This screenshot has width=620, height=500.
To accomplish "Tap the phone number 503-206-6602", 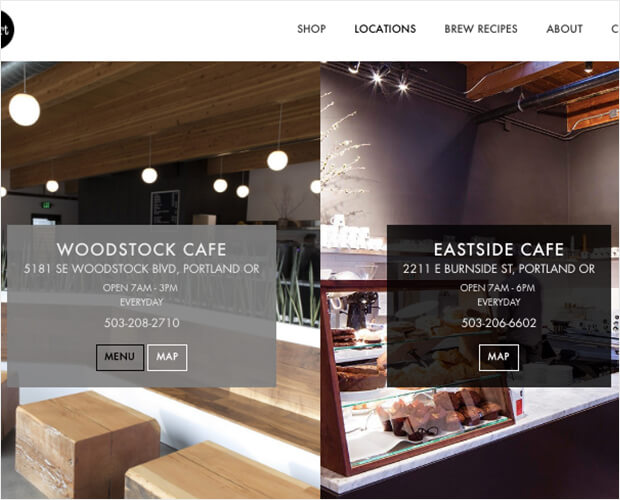I will 499,323.
